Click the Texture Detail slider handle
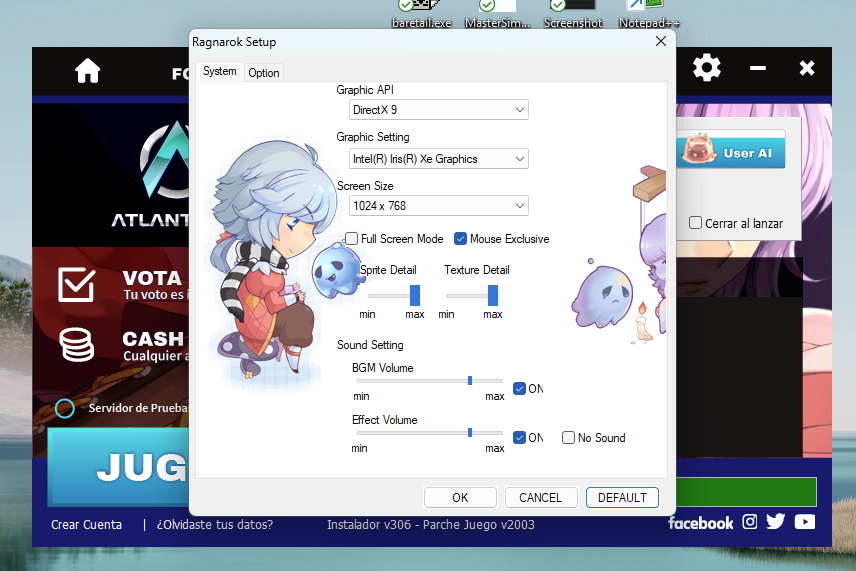 click(x=493, y=295)
